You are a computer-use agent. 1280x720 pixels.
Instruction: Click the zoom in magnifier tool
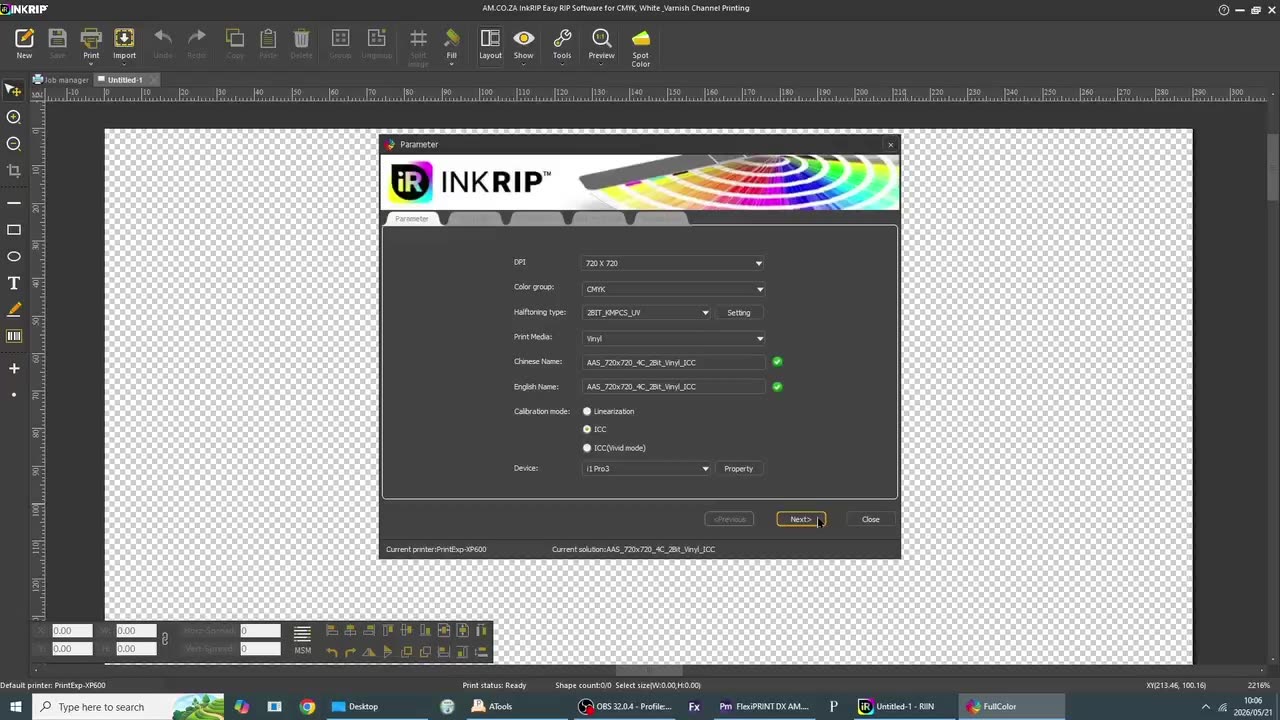tap(14, 117)
